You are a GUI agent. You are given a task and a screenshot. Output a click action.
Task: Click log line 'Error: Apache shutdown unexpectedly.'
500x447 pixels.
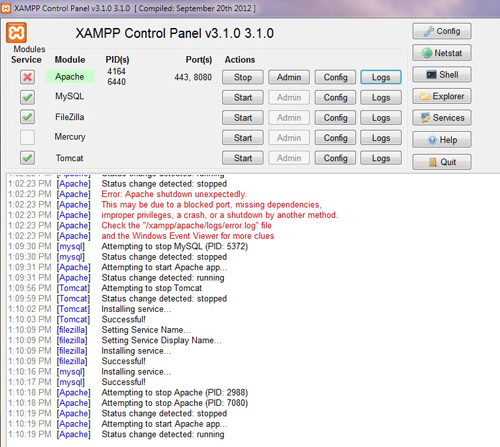point(174,194)
